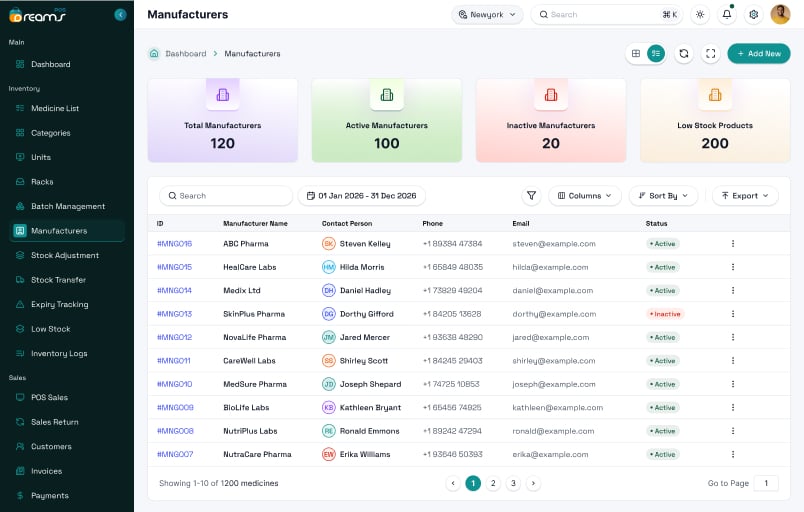Open Inventory Logs in sidebar
Viewport: 804px width, 512px height.
[67, 353]
